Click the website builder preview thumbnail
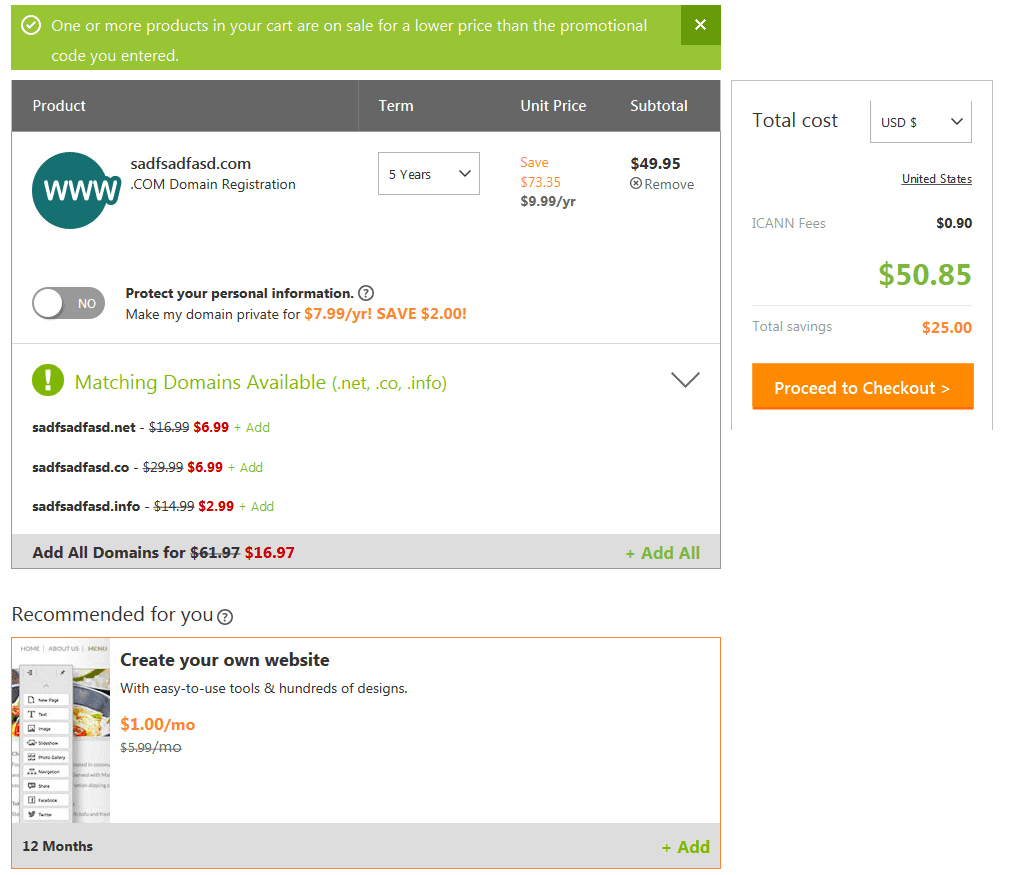1023x875 pixels. point(62,733)
